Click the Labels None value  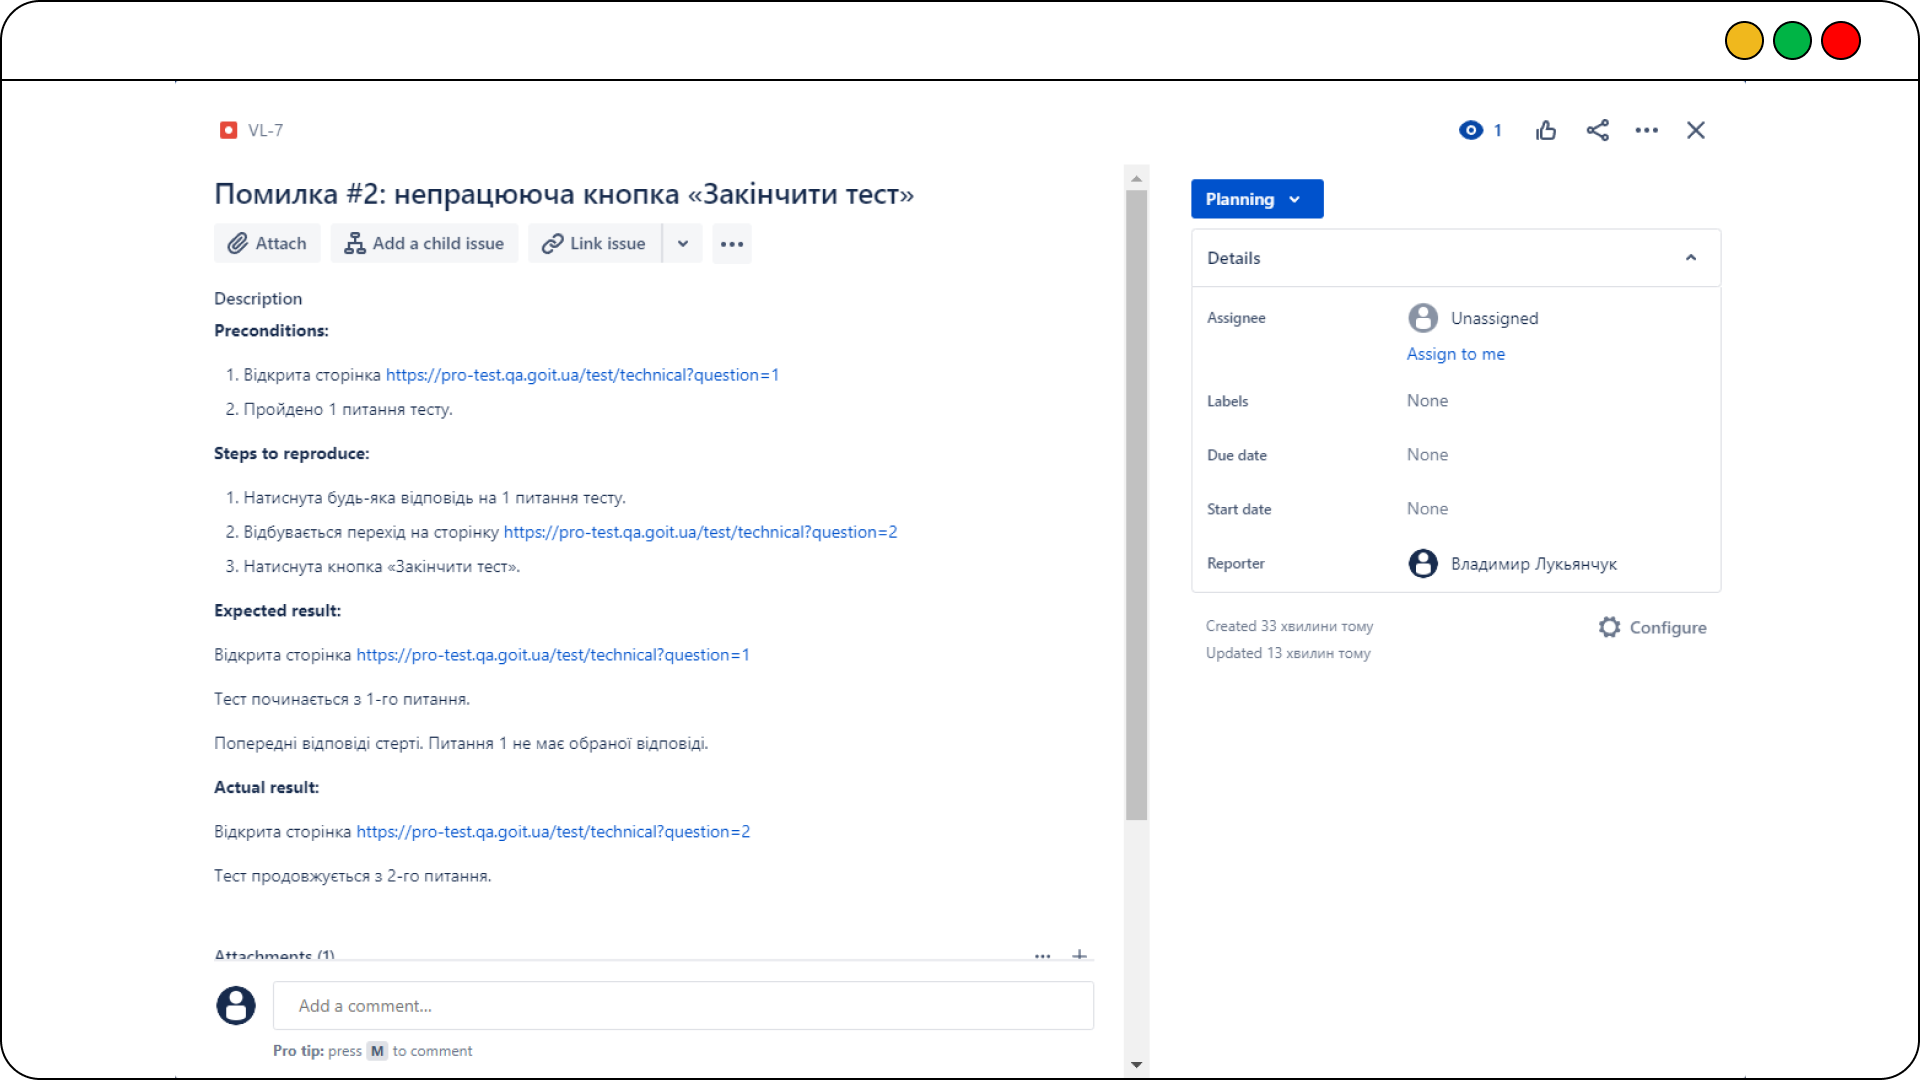point(1427,400)
